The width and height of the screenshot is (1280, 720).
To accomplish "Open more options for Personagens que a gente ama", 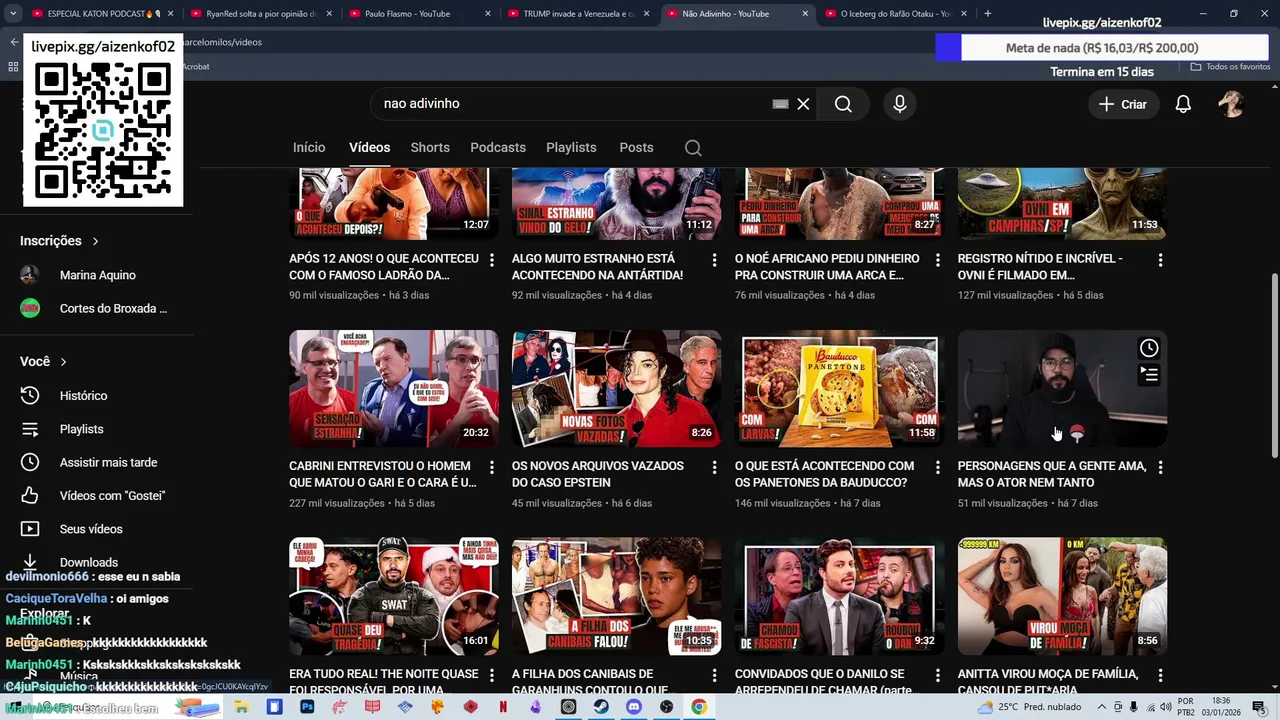I will (1160, 467).
